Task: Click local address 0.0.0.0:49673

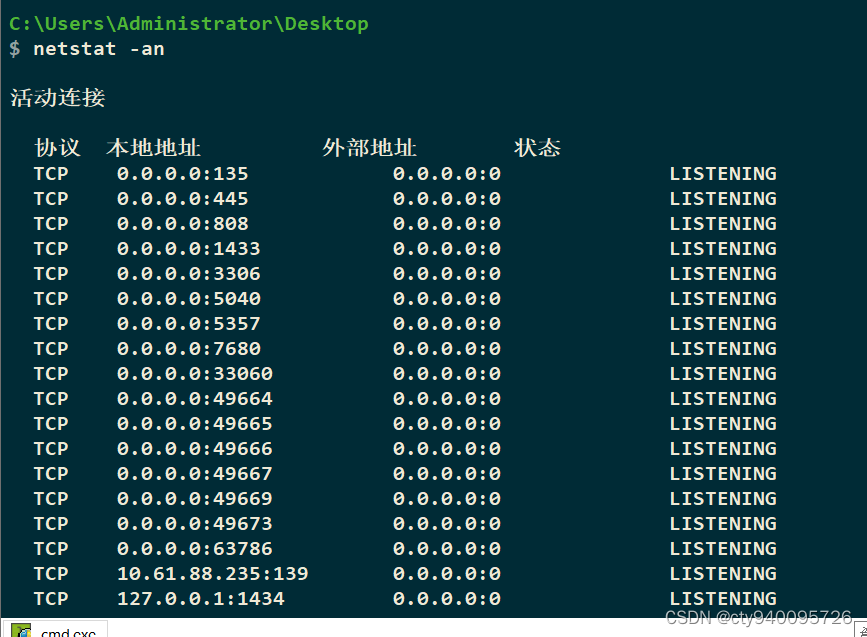Action: coord(195,524)
